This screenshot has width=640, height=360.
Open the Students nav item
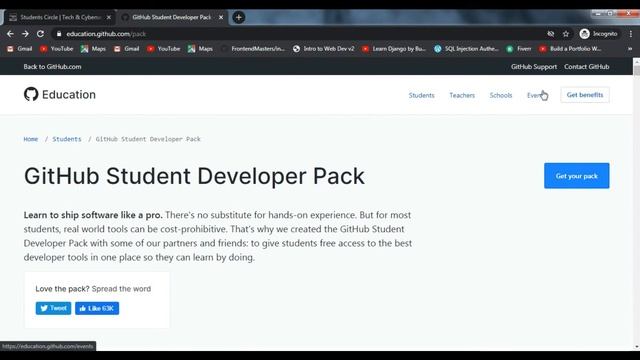click(422, 95)
